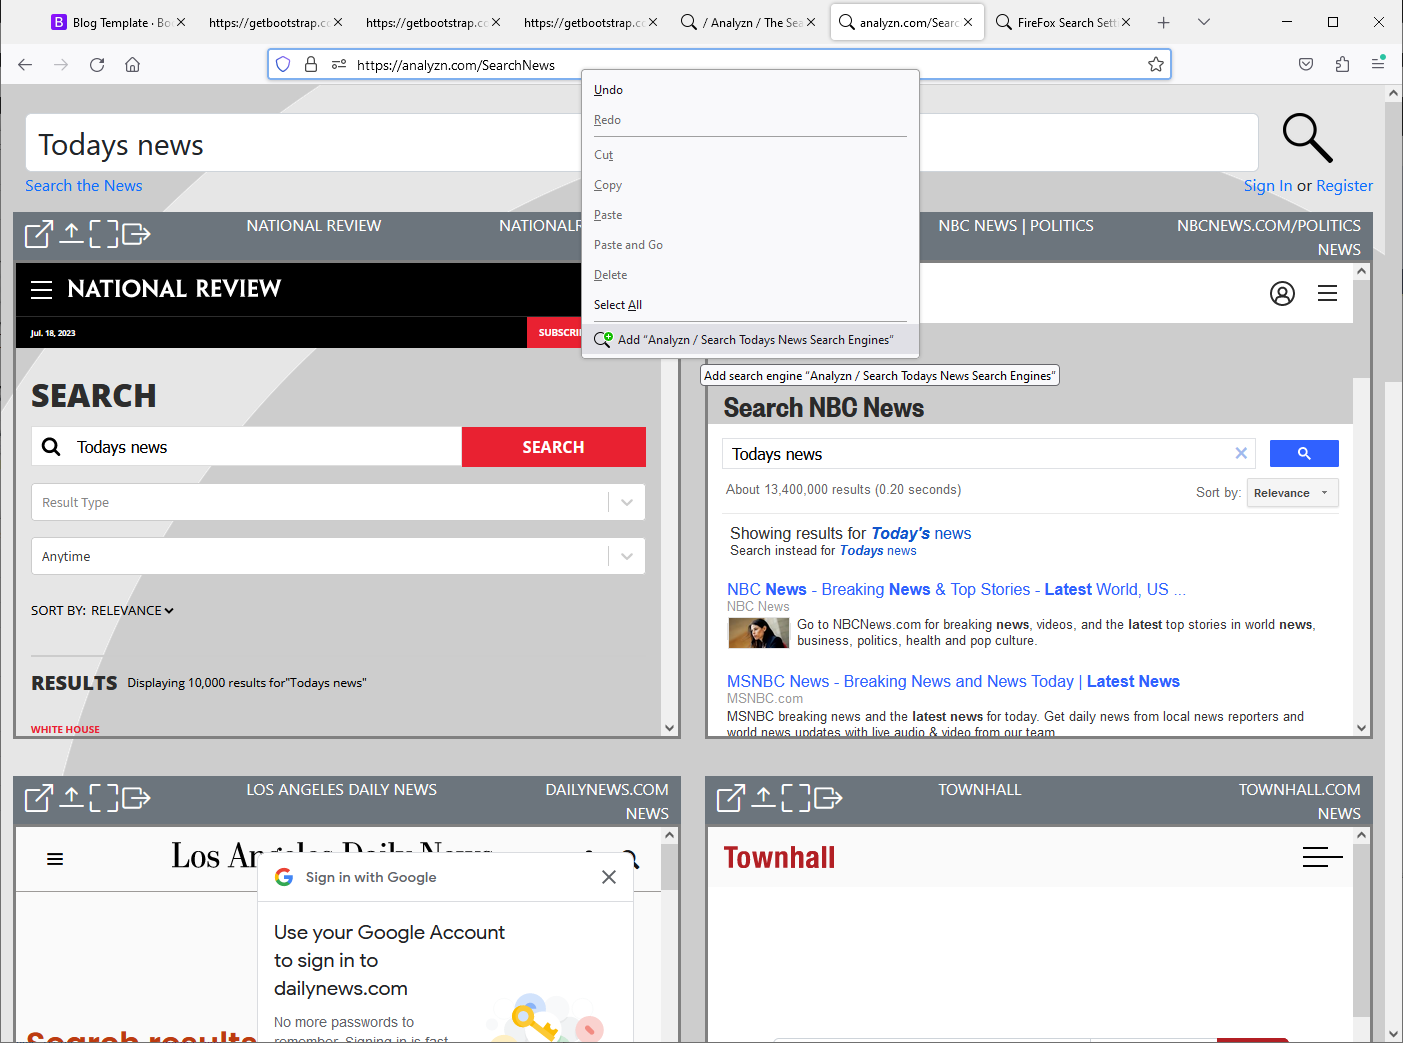This screenshot has width=1403, height=1043.
Task: Click the WHITE HOUSE result tag
Action: point(65,730)
